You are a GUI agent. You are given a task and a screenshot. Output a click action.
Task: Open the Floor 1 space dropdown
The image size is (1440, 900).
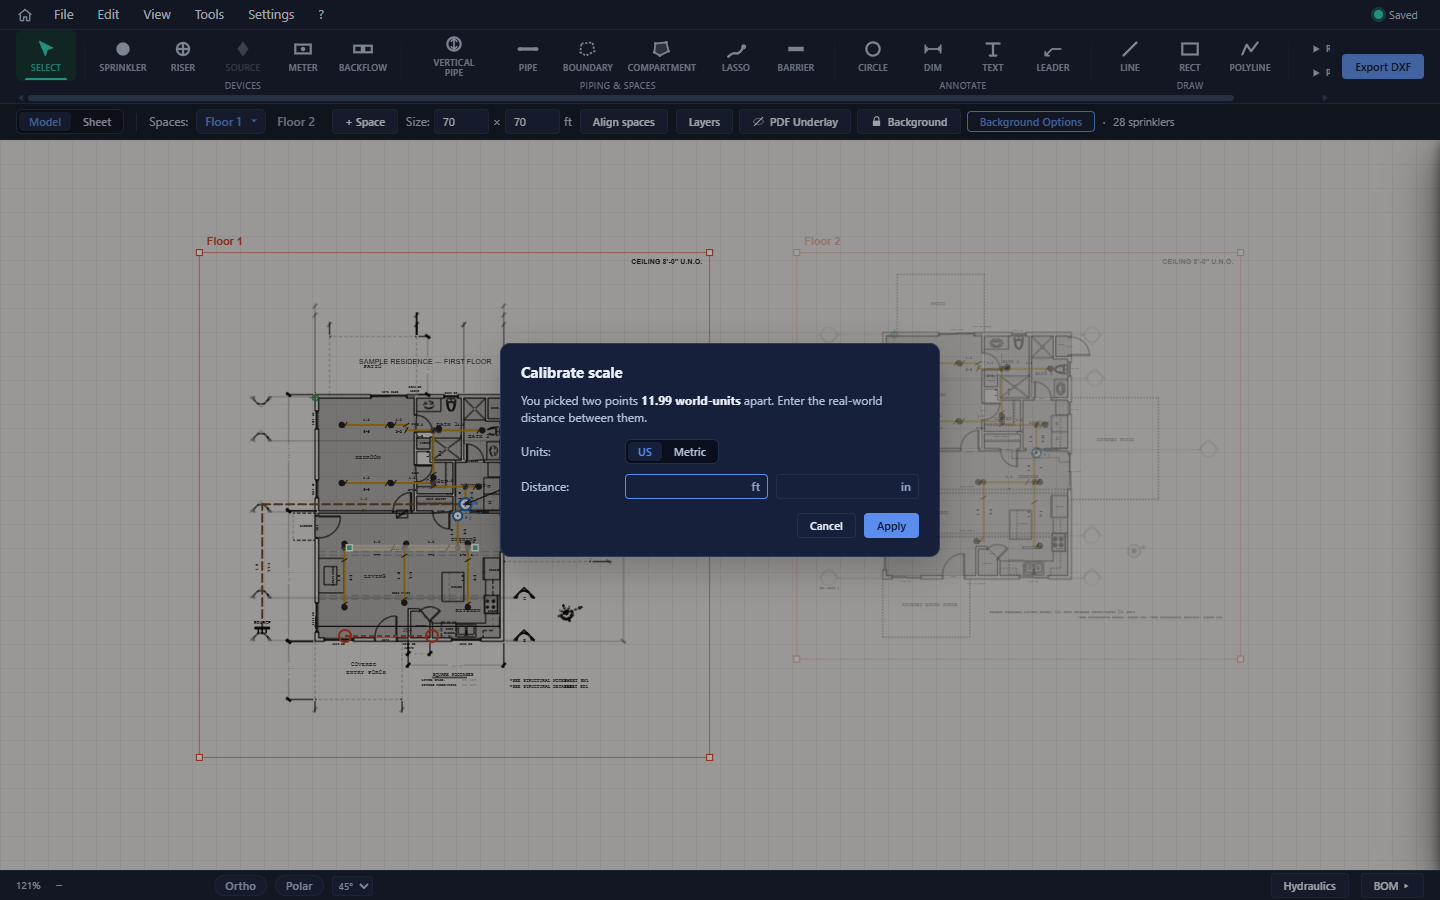231,122
